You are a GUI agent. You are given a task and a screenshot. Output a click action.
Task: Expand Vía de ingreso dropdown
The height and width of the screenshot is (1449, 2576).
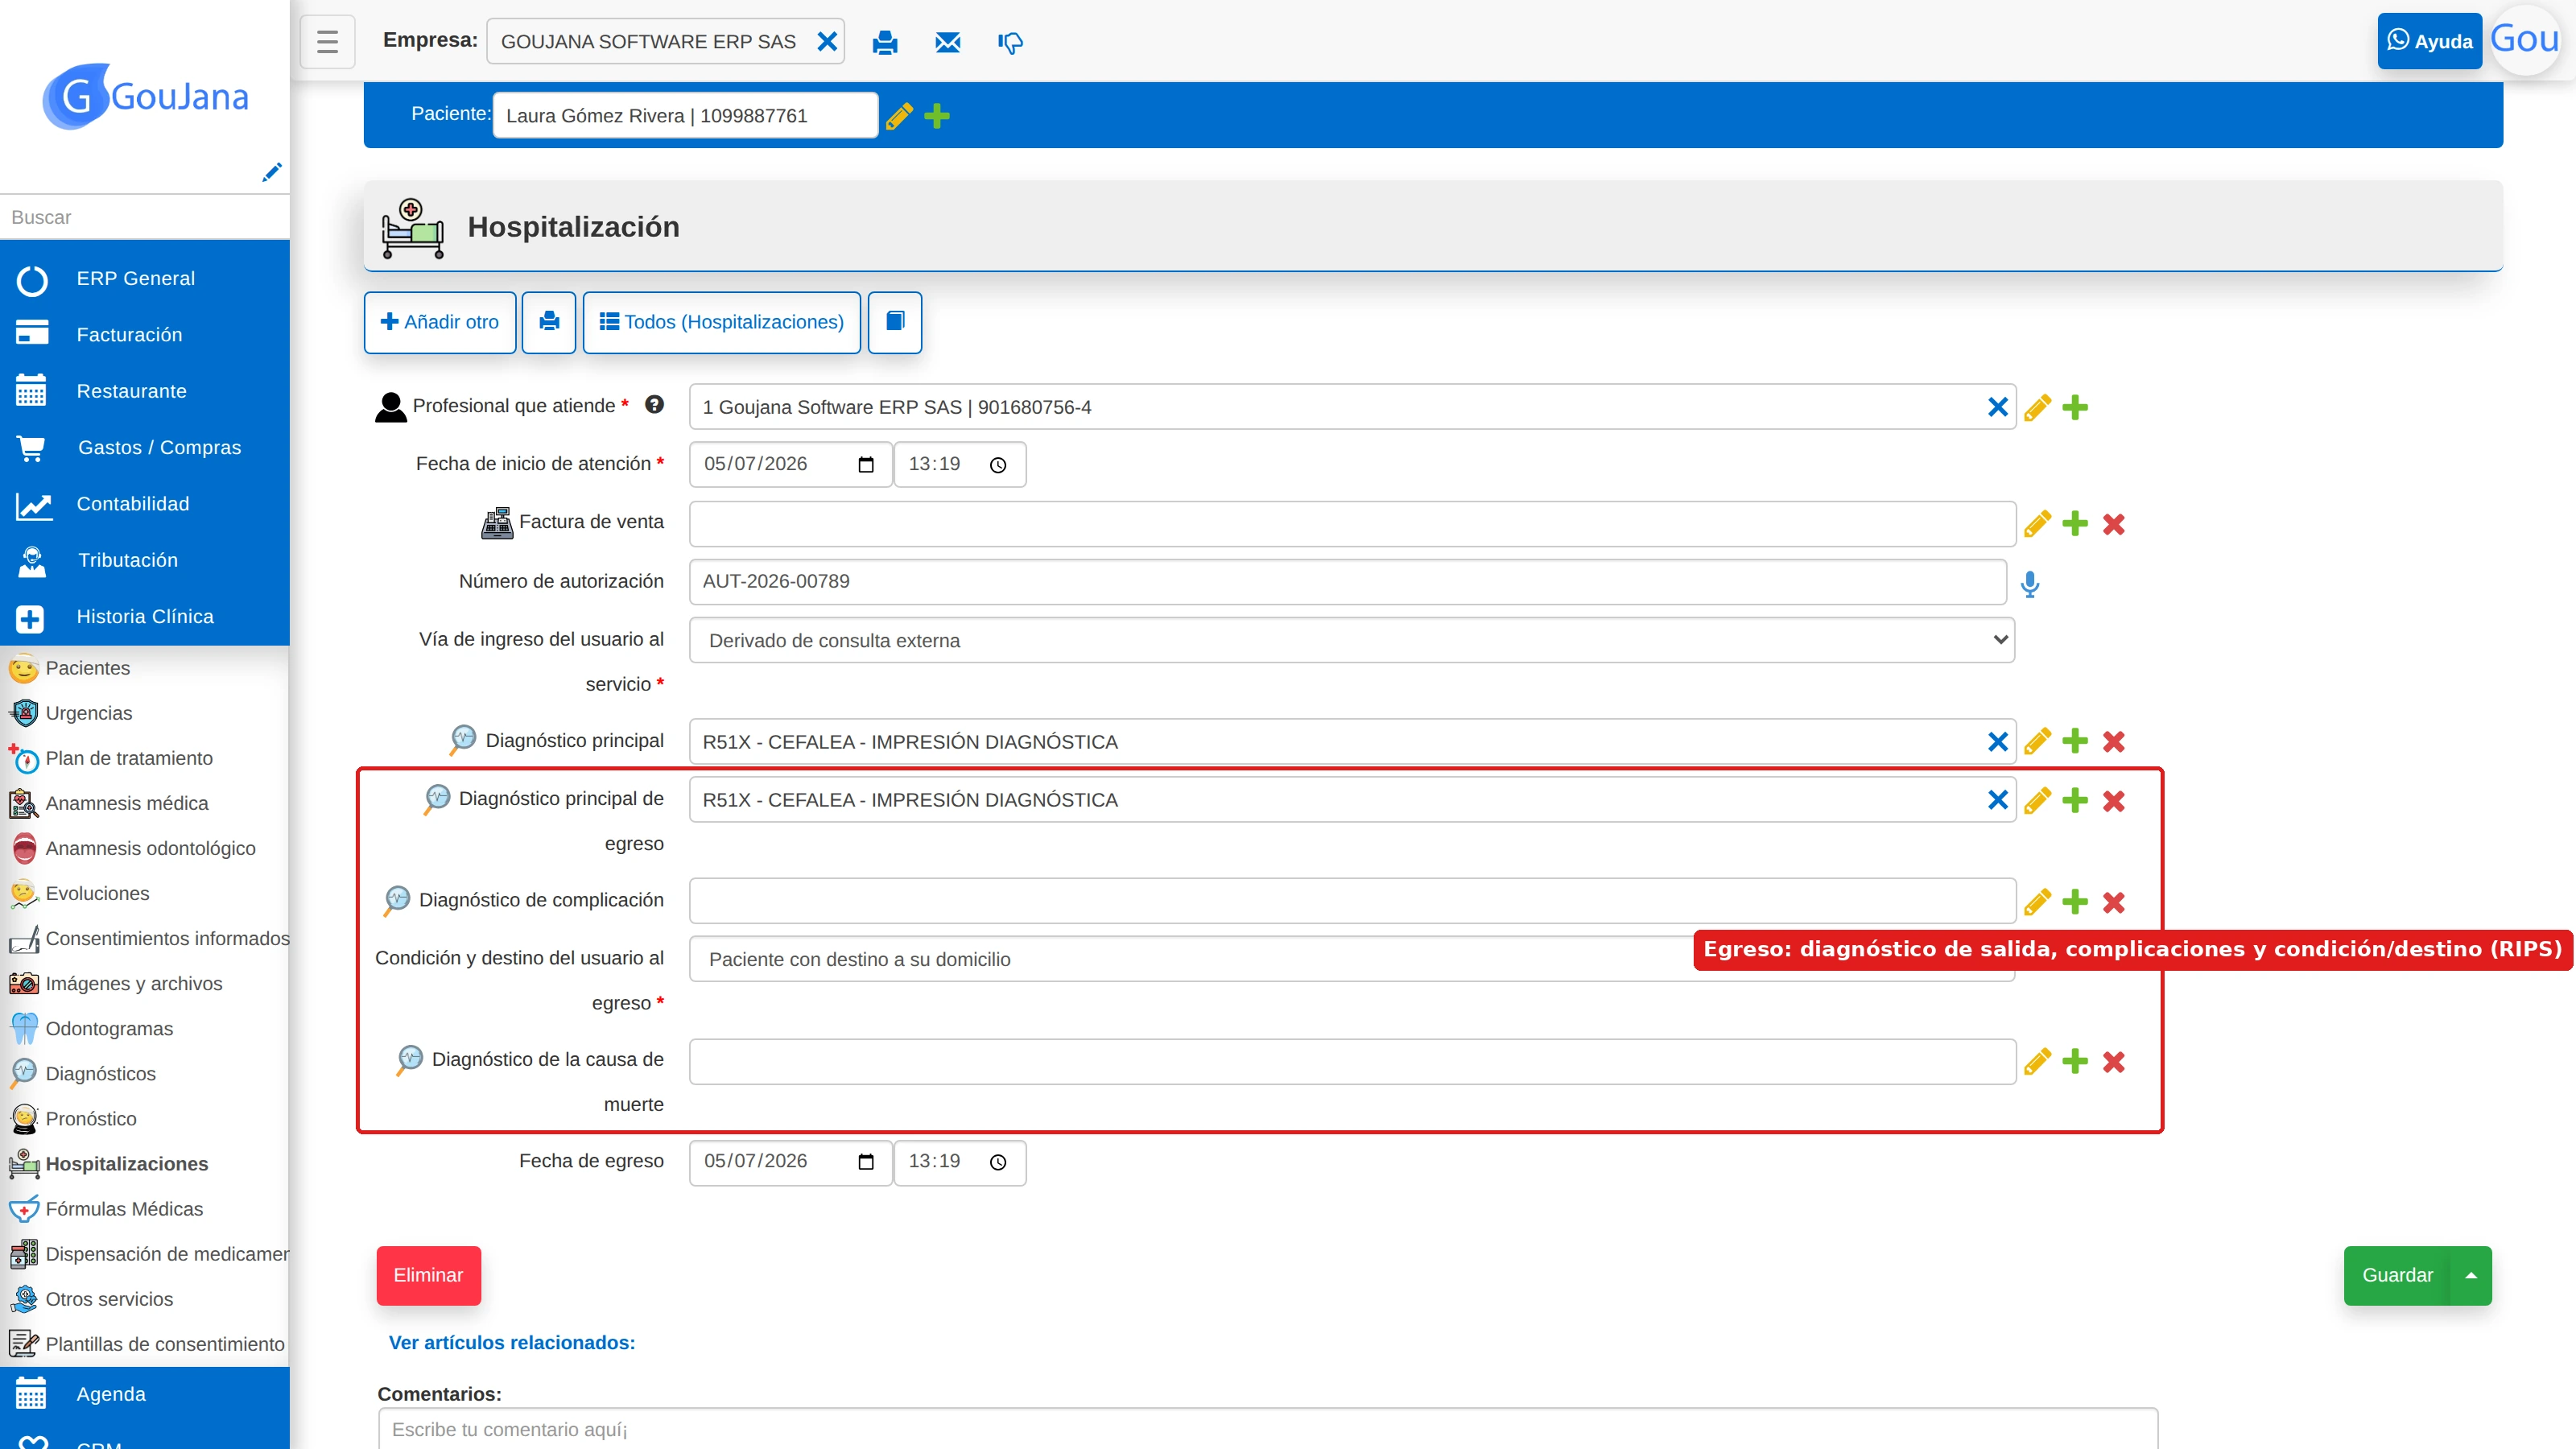(1352, 640)
